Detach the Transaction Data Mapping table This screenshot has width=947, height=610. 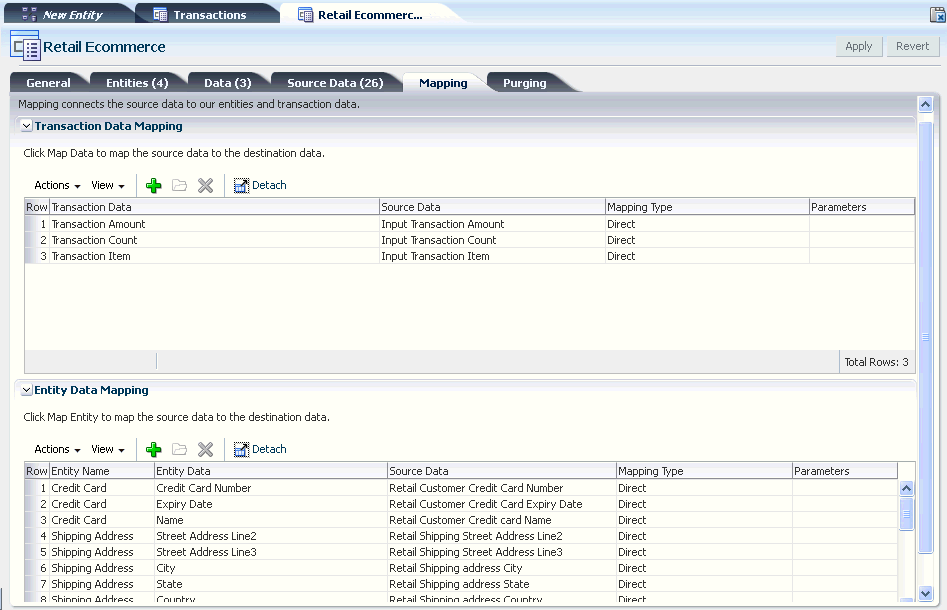click(x=260, y=185)
